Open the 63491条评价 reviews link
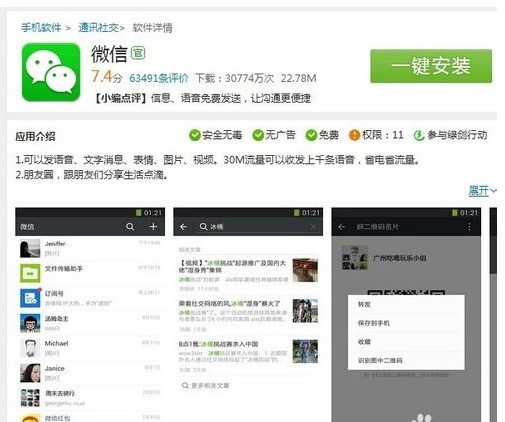 coord(159,78)
